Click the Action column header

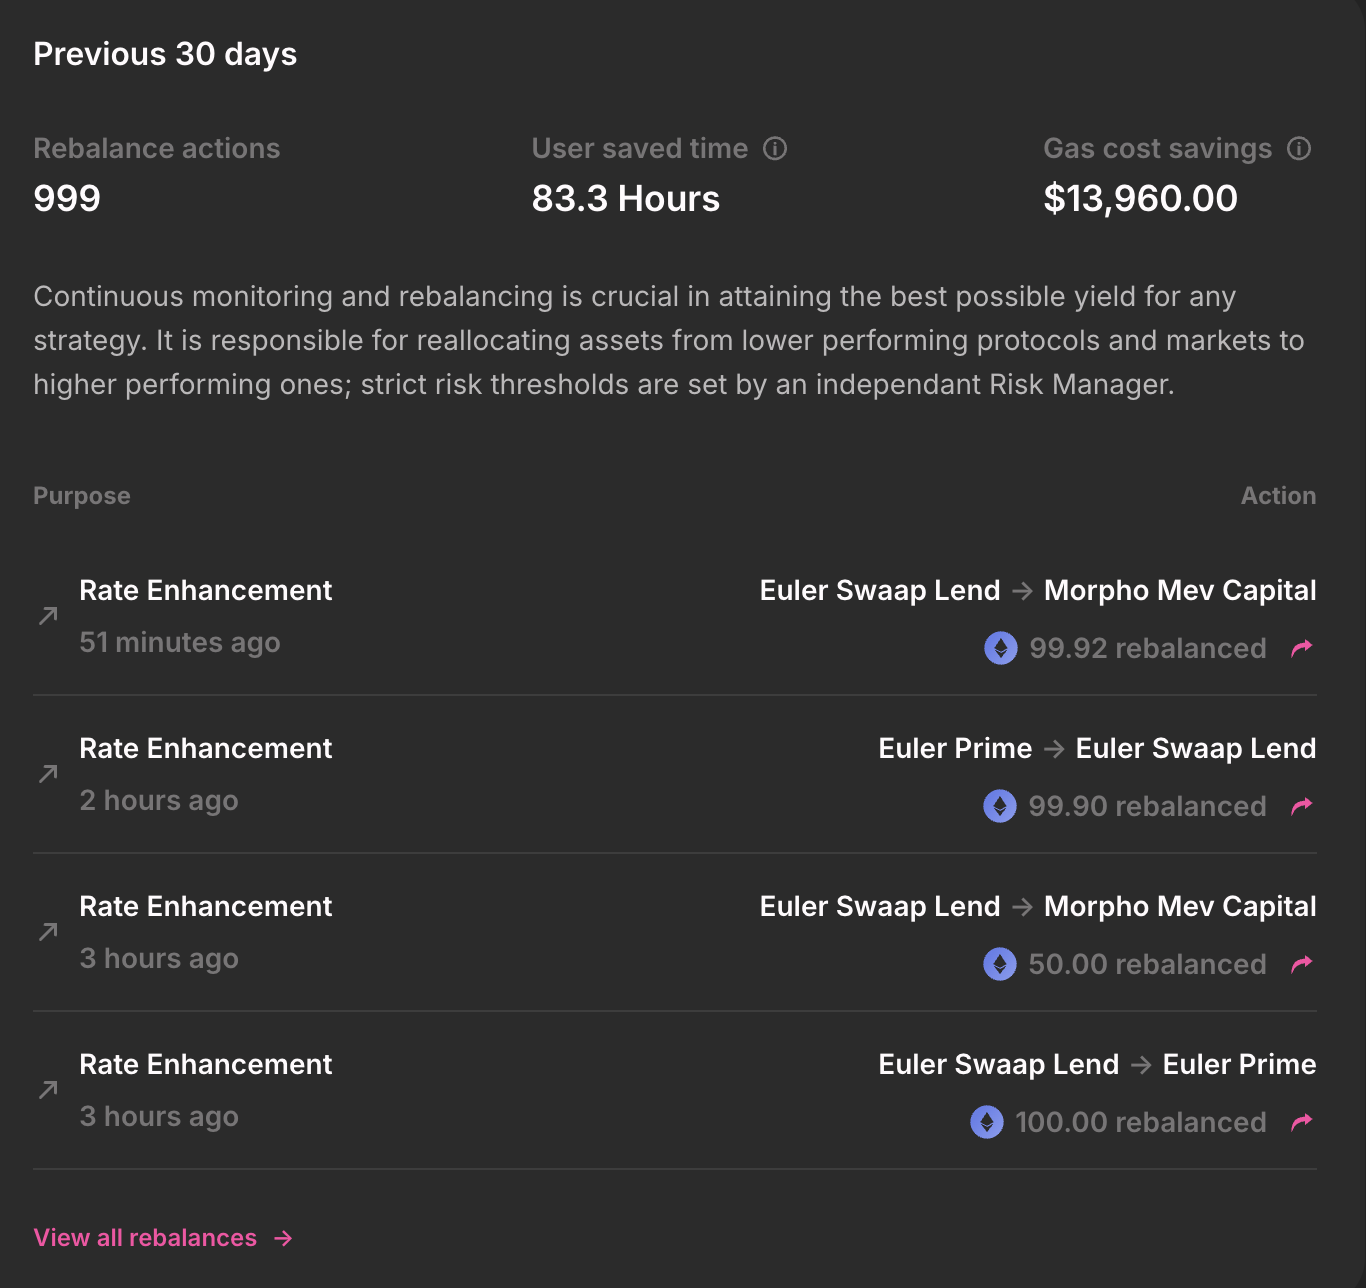click(1278, 496)
